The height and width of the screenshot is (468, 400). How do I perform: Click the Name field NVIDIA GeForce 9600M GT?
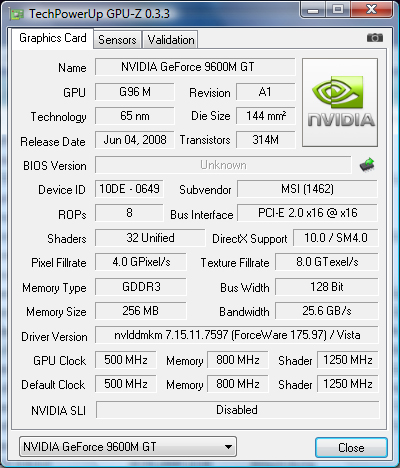tap(195, 67)
